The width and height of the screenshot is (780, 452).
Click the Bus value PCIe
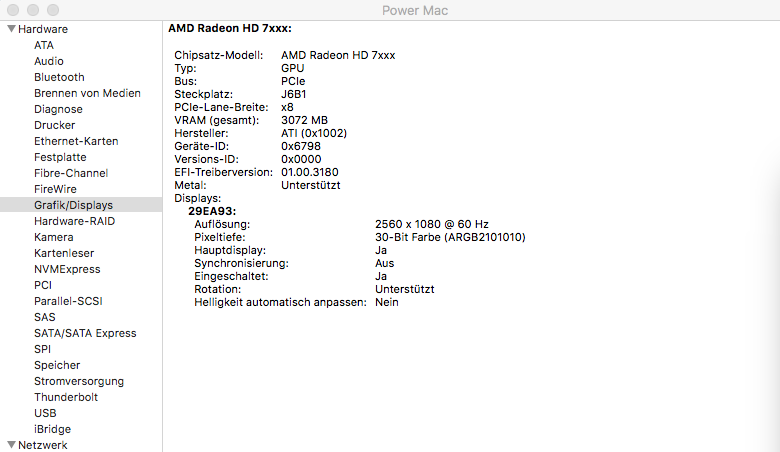click(x=293, y=81)
